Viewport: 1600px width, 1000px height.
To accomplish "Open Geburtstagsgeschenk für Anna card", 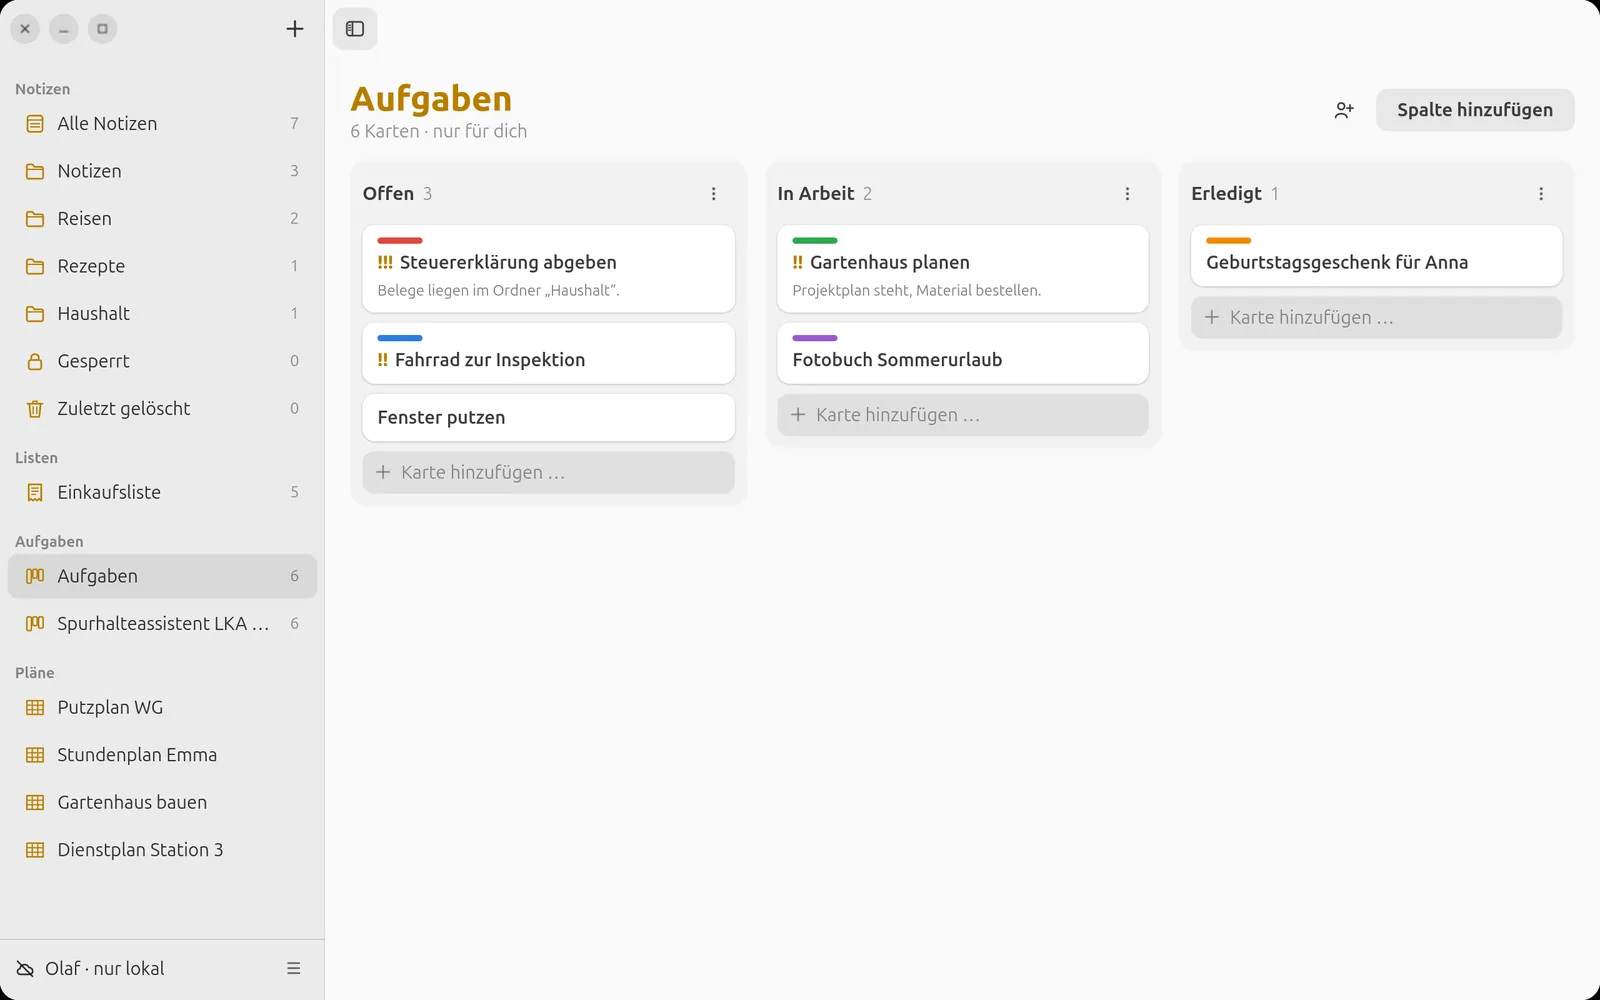I will (1376, 256).
